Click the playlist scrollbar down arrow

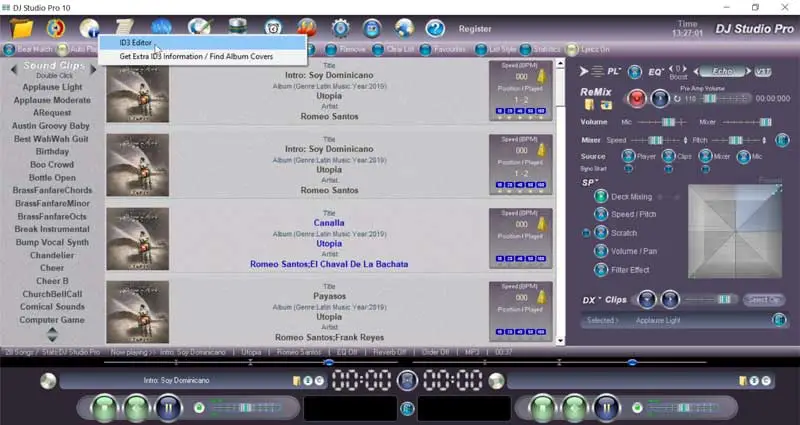coord(560,340)
